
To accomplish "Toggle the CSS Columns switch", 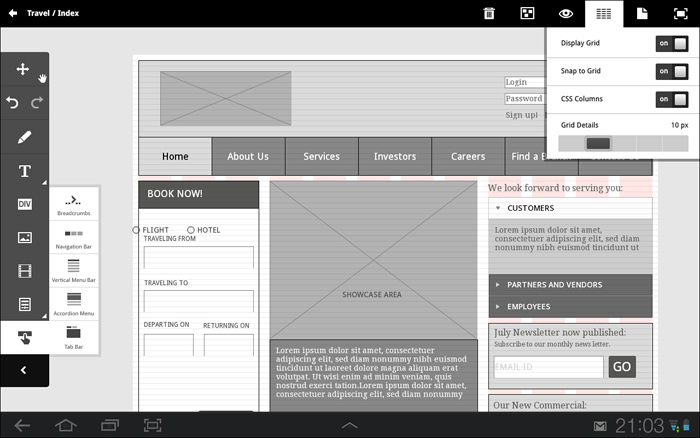I will [x=671, y=99].
